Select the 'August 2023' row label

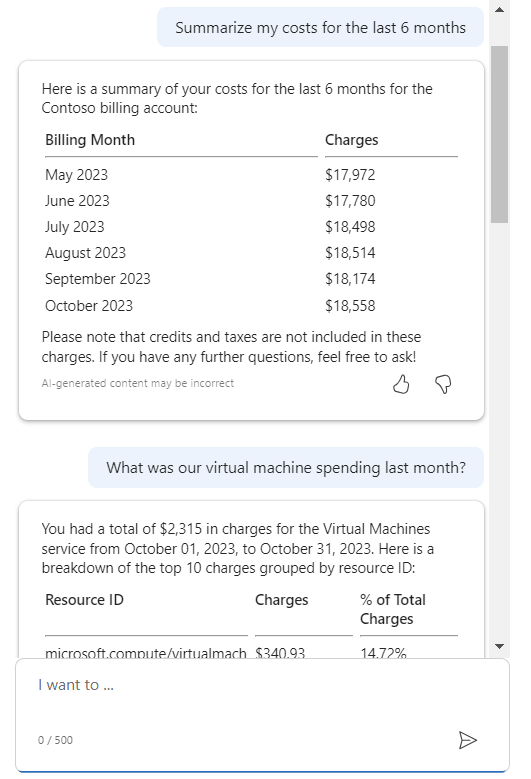coord(85,253)
